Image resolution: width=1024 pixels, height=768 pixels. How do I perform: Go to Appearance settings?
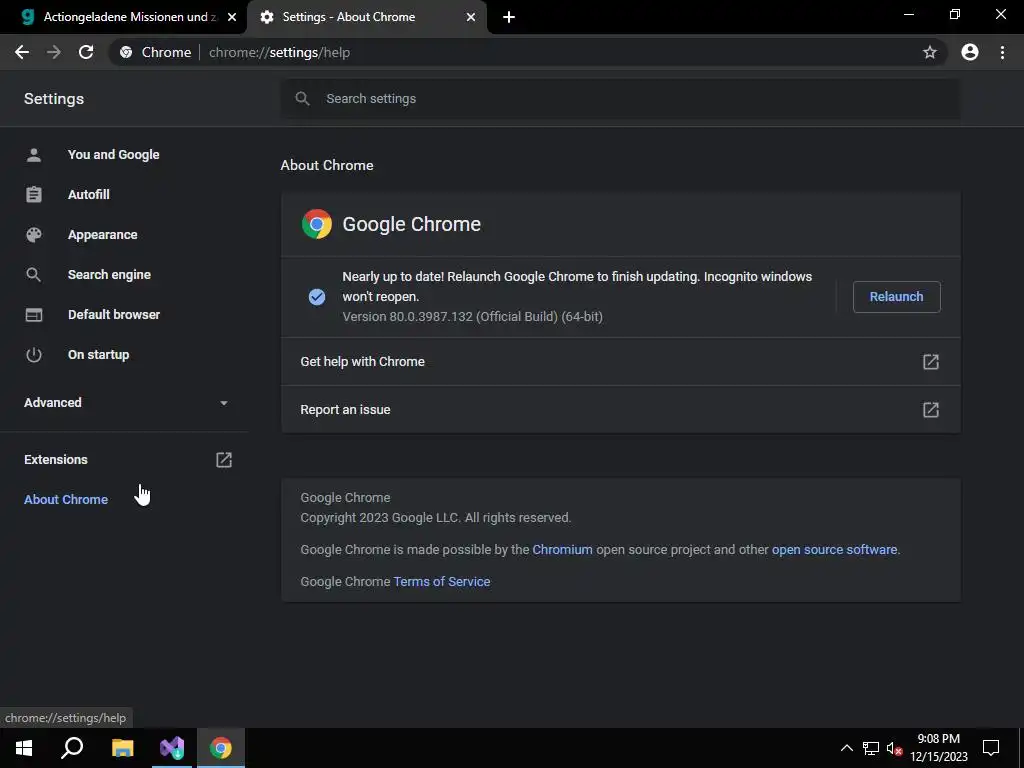(103, 234)
